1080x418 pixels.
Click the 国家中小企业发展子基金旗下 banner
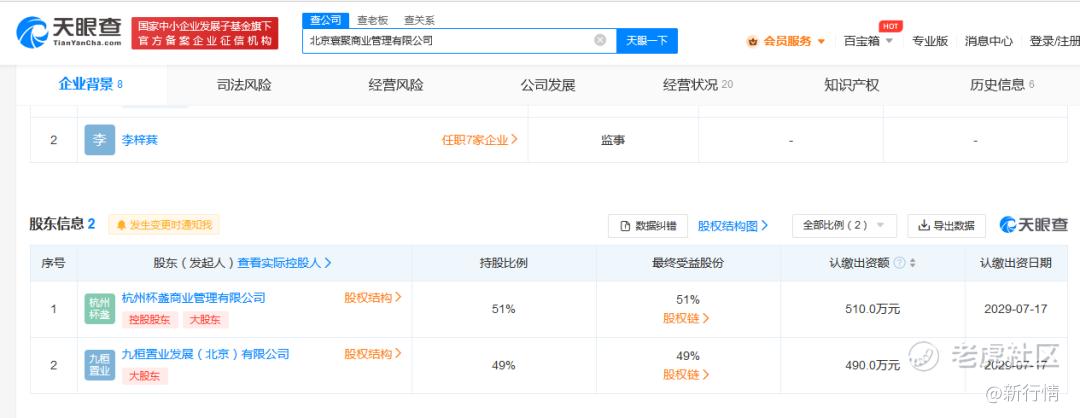(x=205, y=33)
